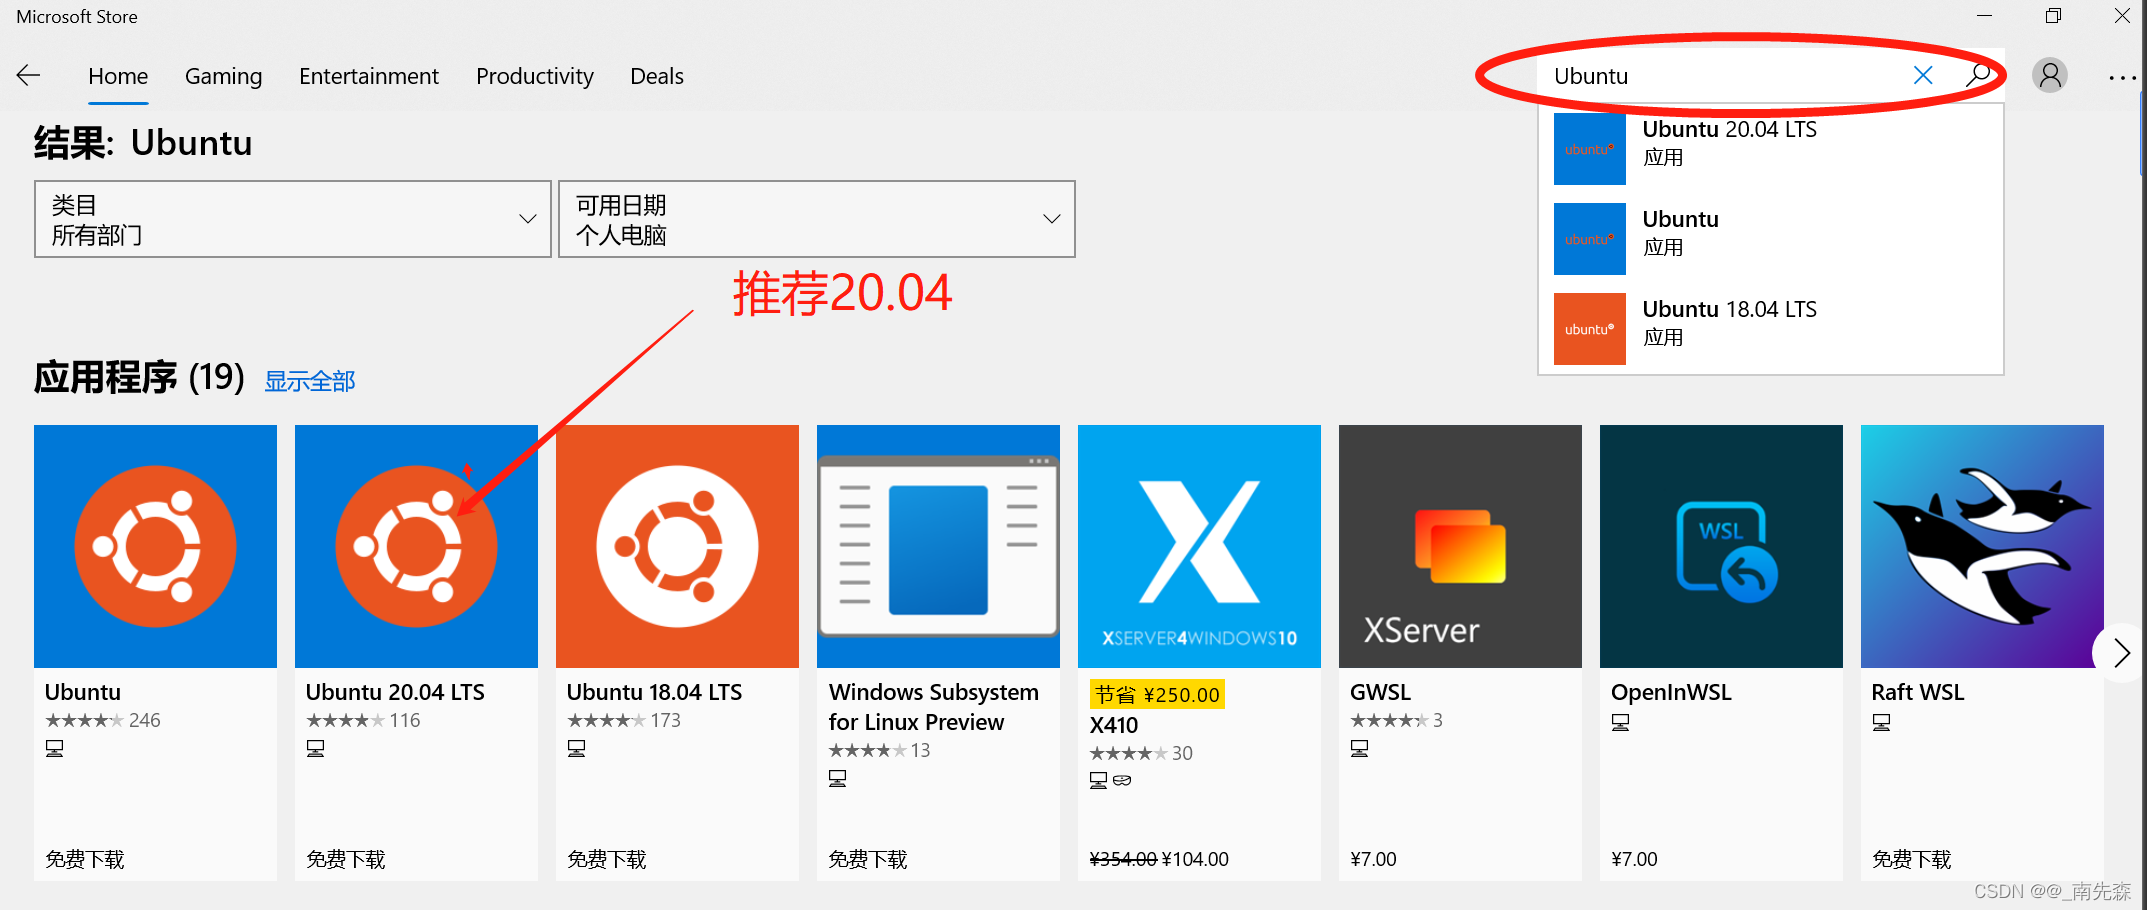Open the three-dot more menu
The height and width of the screenshot is (910, 2147).
tap(2122, 77)
